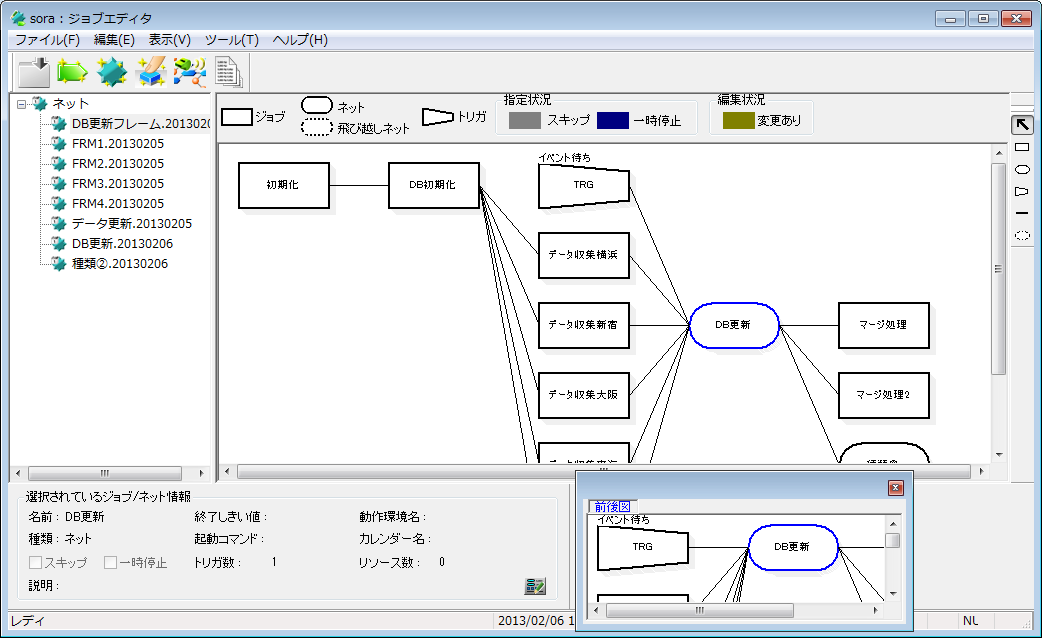Toggle the 一時停止 checkbox
Viewport: 1042px width, 638px height.
110,563
